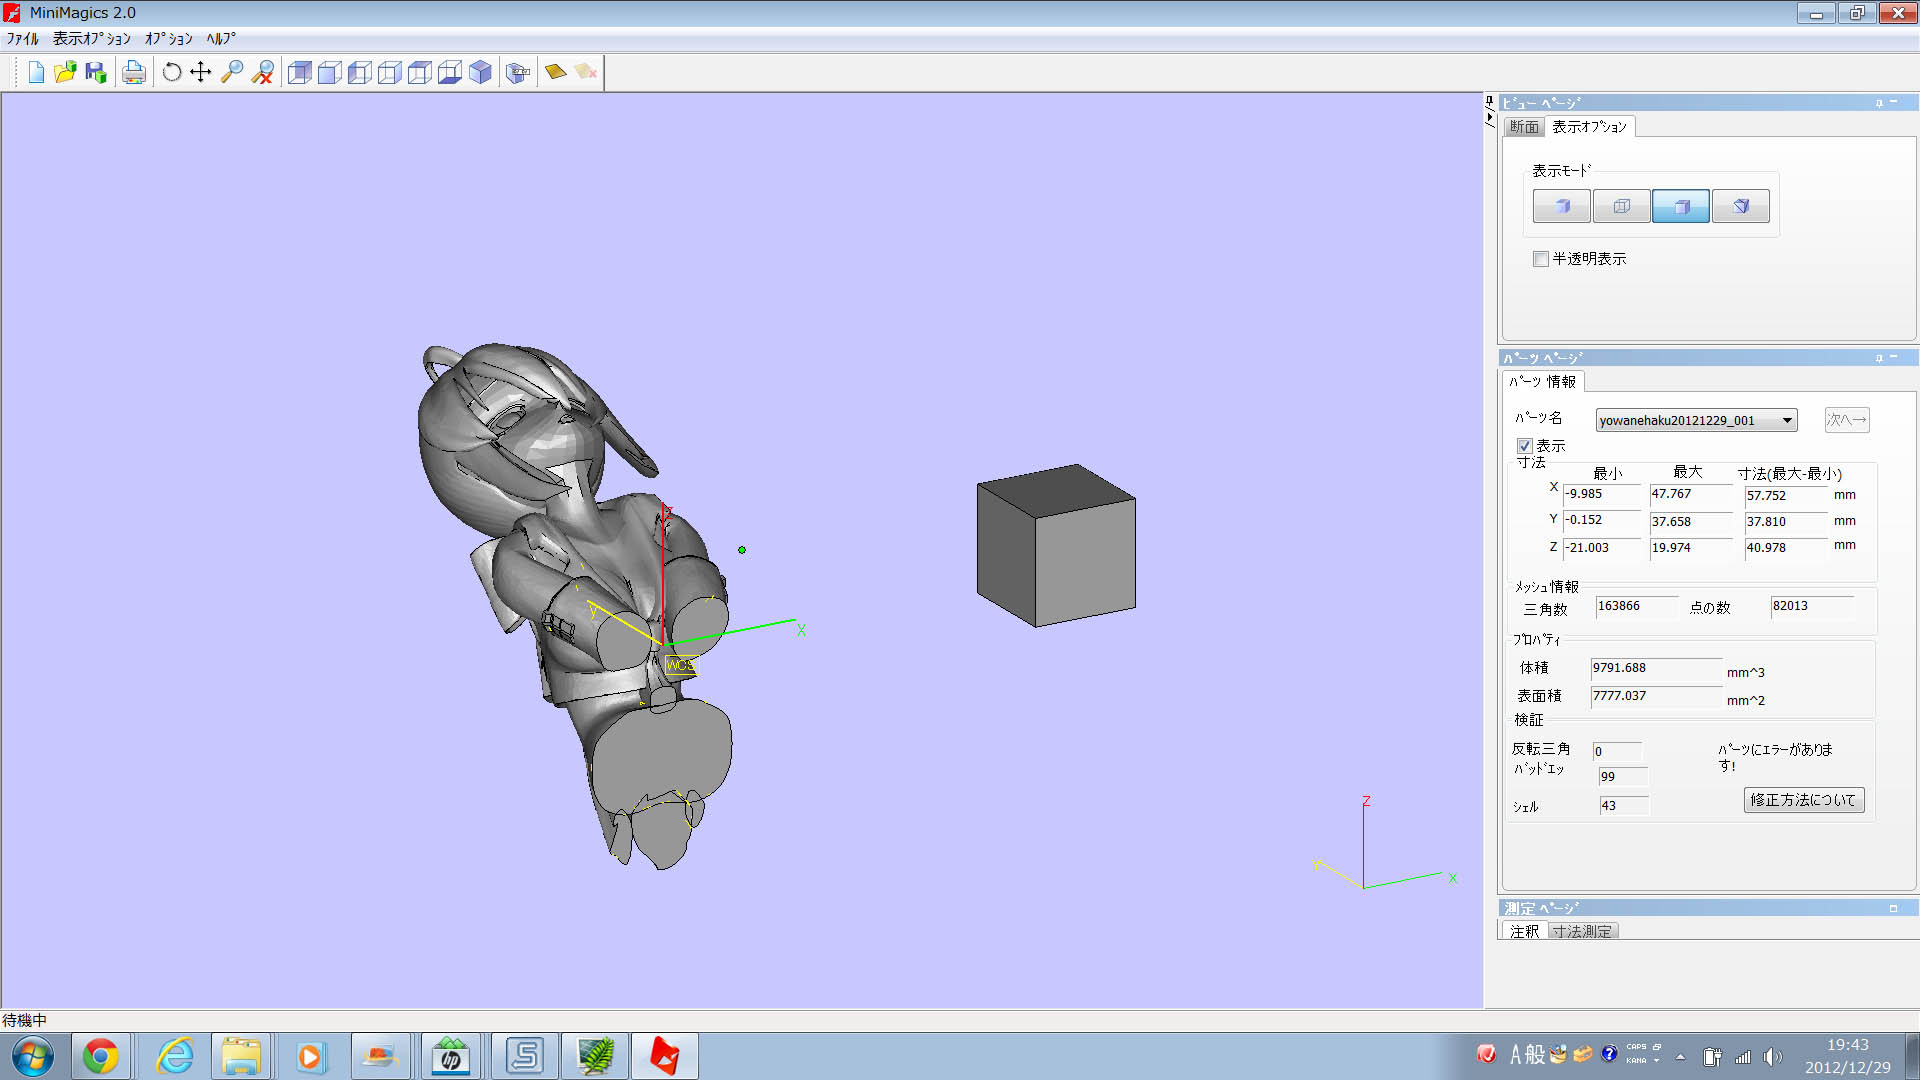
Task: Click the 修正方法について button
Action: pos(1803,800)
